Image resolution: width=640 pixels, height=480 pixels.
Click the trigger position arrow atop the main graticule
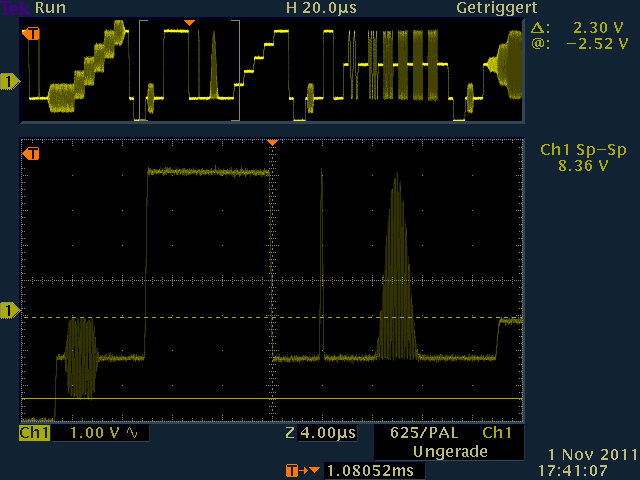tap(271, 143)
